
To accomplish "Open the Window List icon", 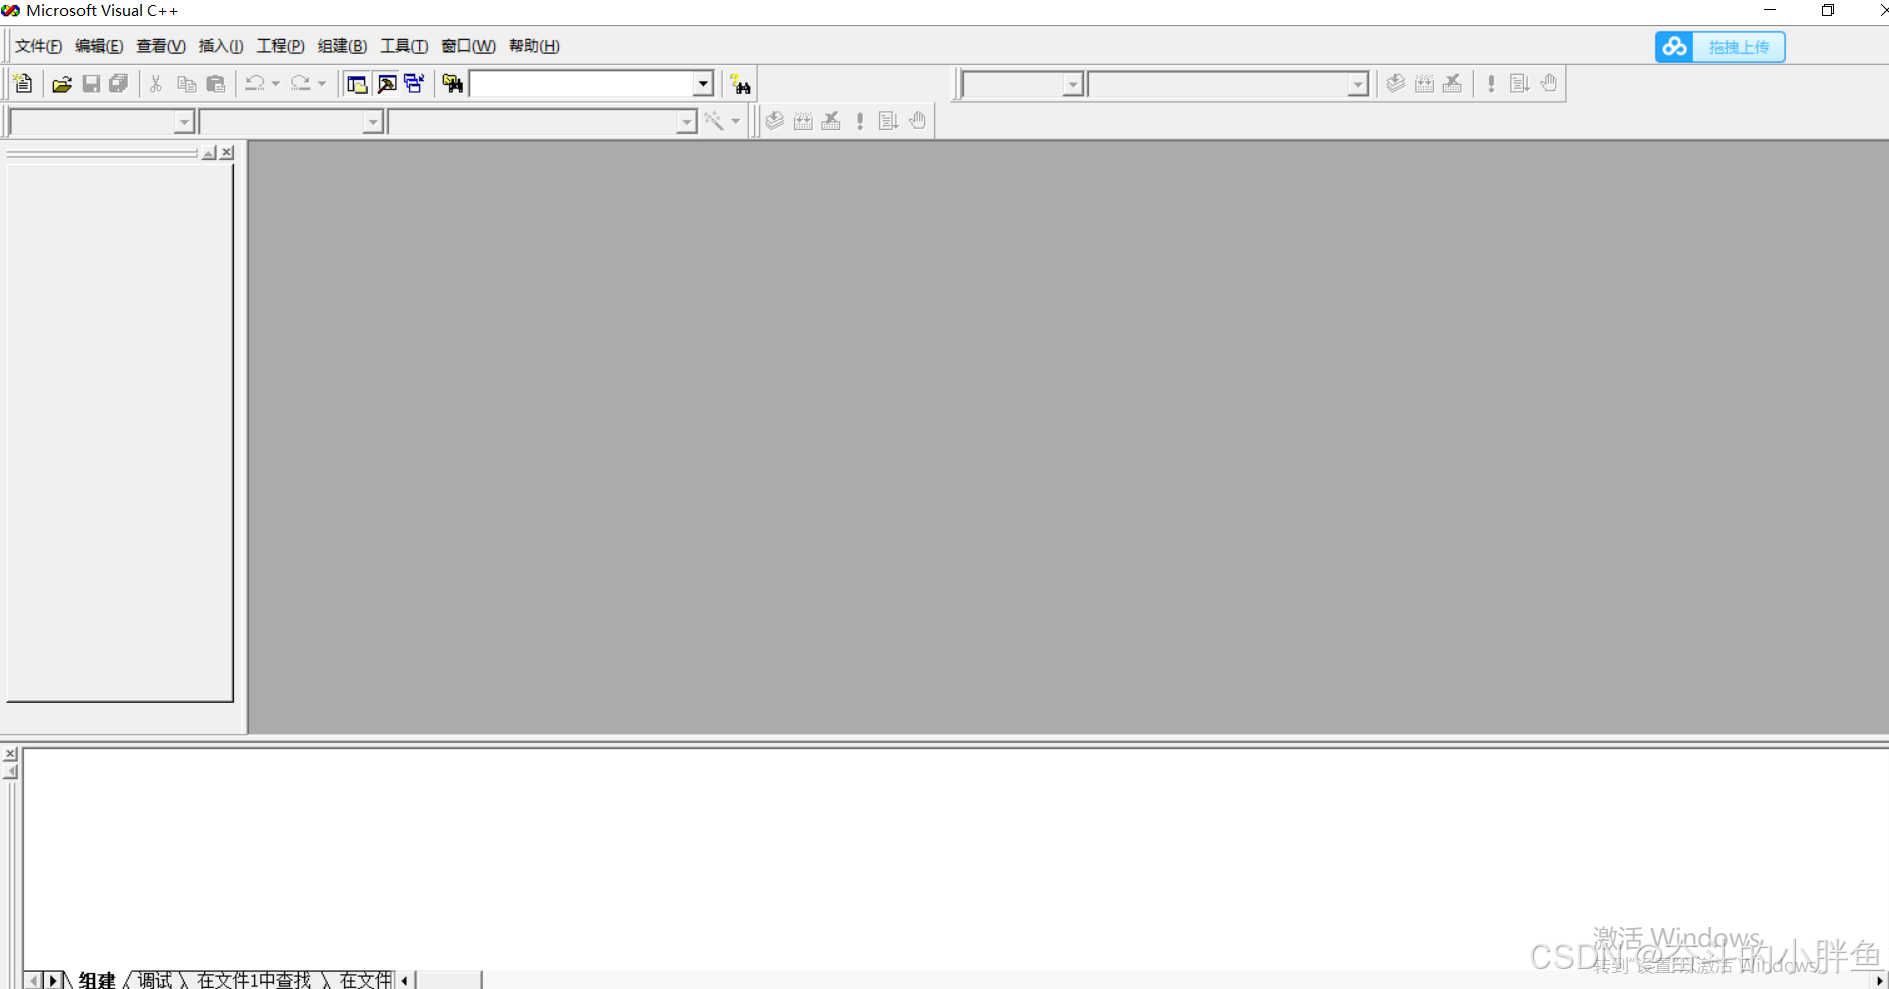I will [414, 84].
